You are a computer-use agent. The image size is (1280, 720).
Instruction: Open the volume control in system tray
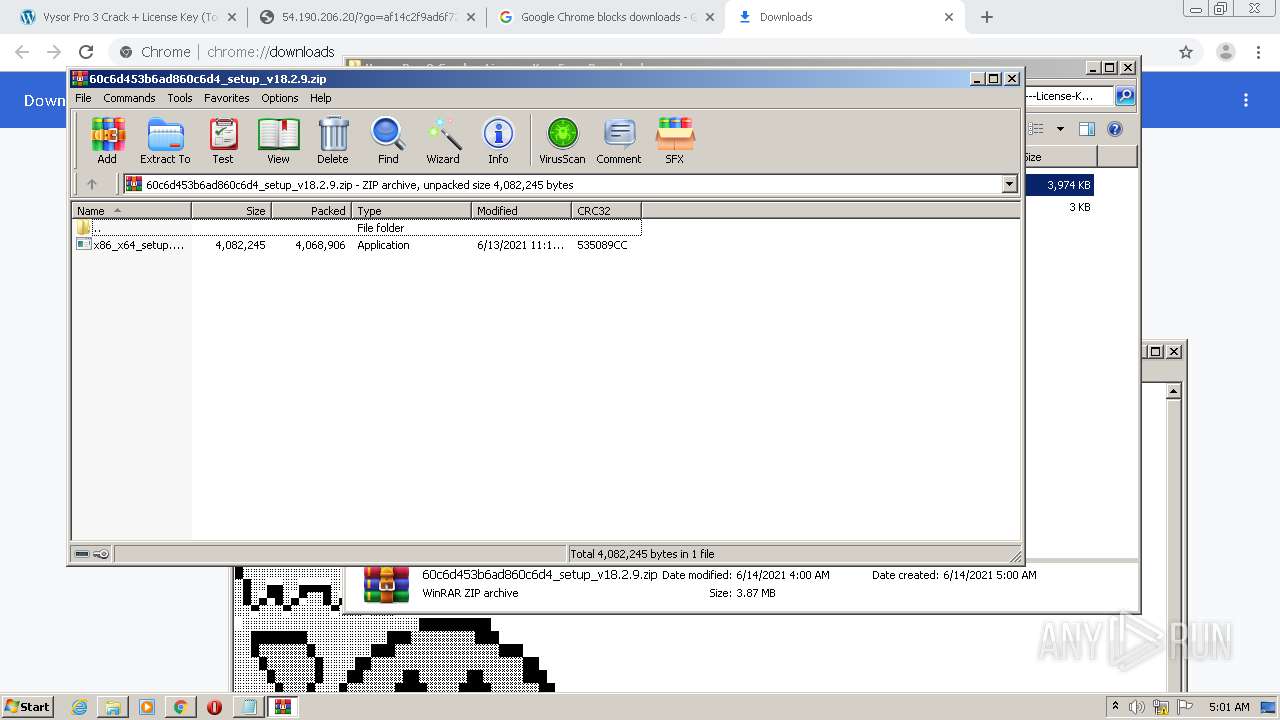[1137, 707]
